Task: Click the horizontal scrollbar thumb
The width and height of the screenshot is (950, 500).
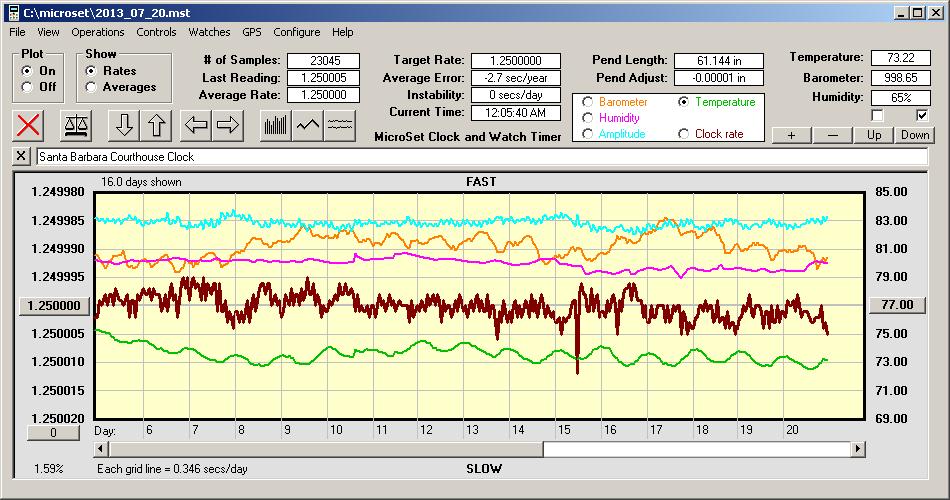Action: [326, 449]
